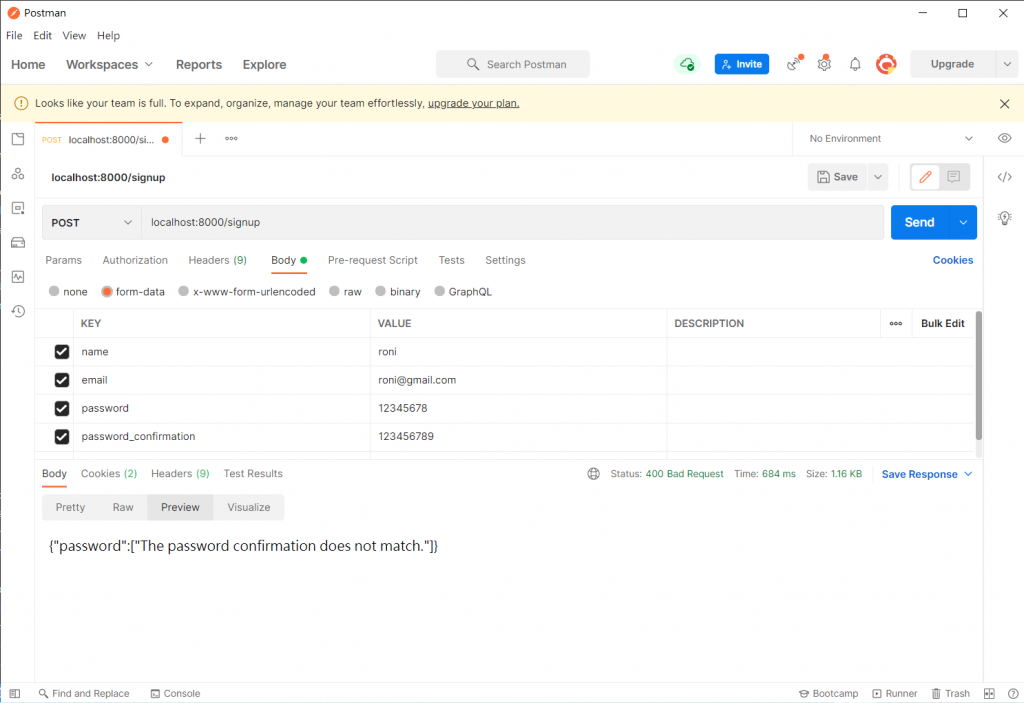Screen dimensions: 1024x703
Task: Click the request URL field
Action: (513, 222)
